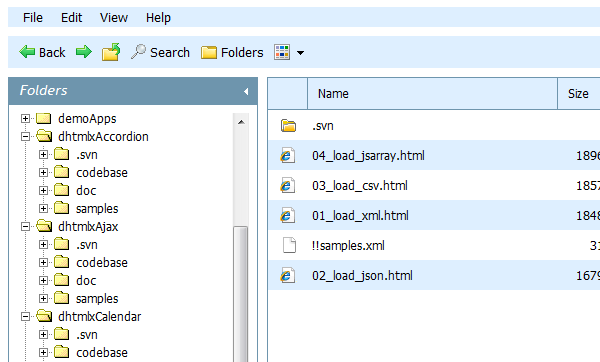Select file 02_load_json.html

coord(434,275)
